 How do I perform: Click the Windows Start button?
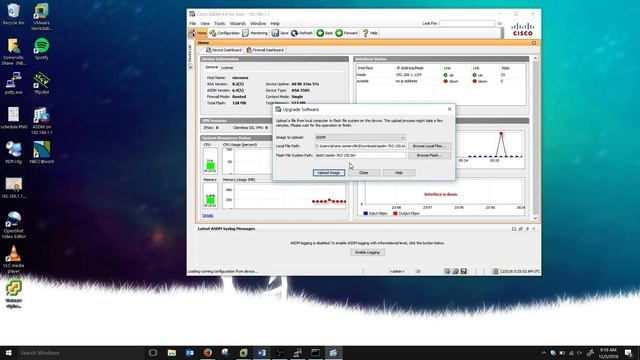point(8,353)
